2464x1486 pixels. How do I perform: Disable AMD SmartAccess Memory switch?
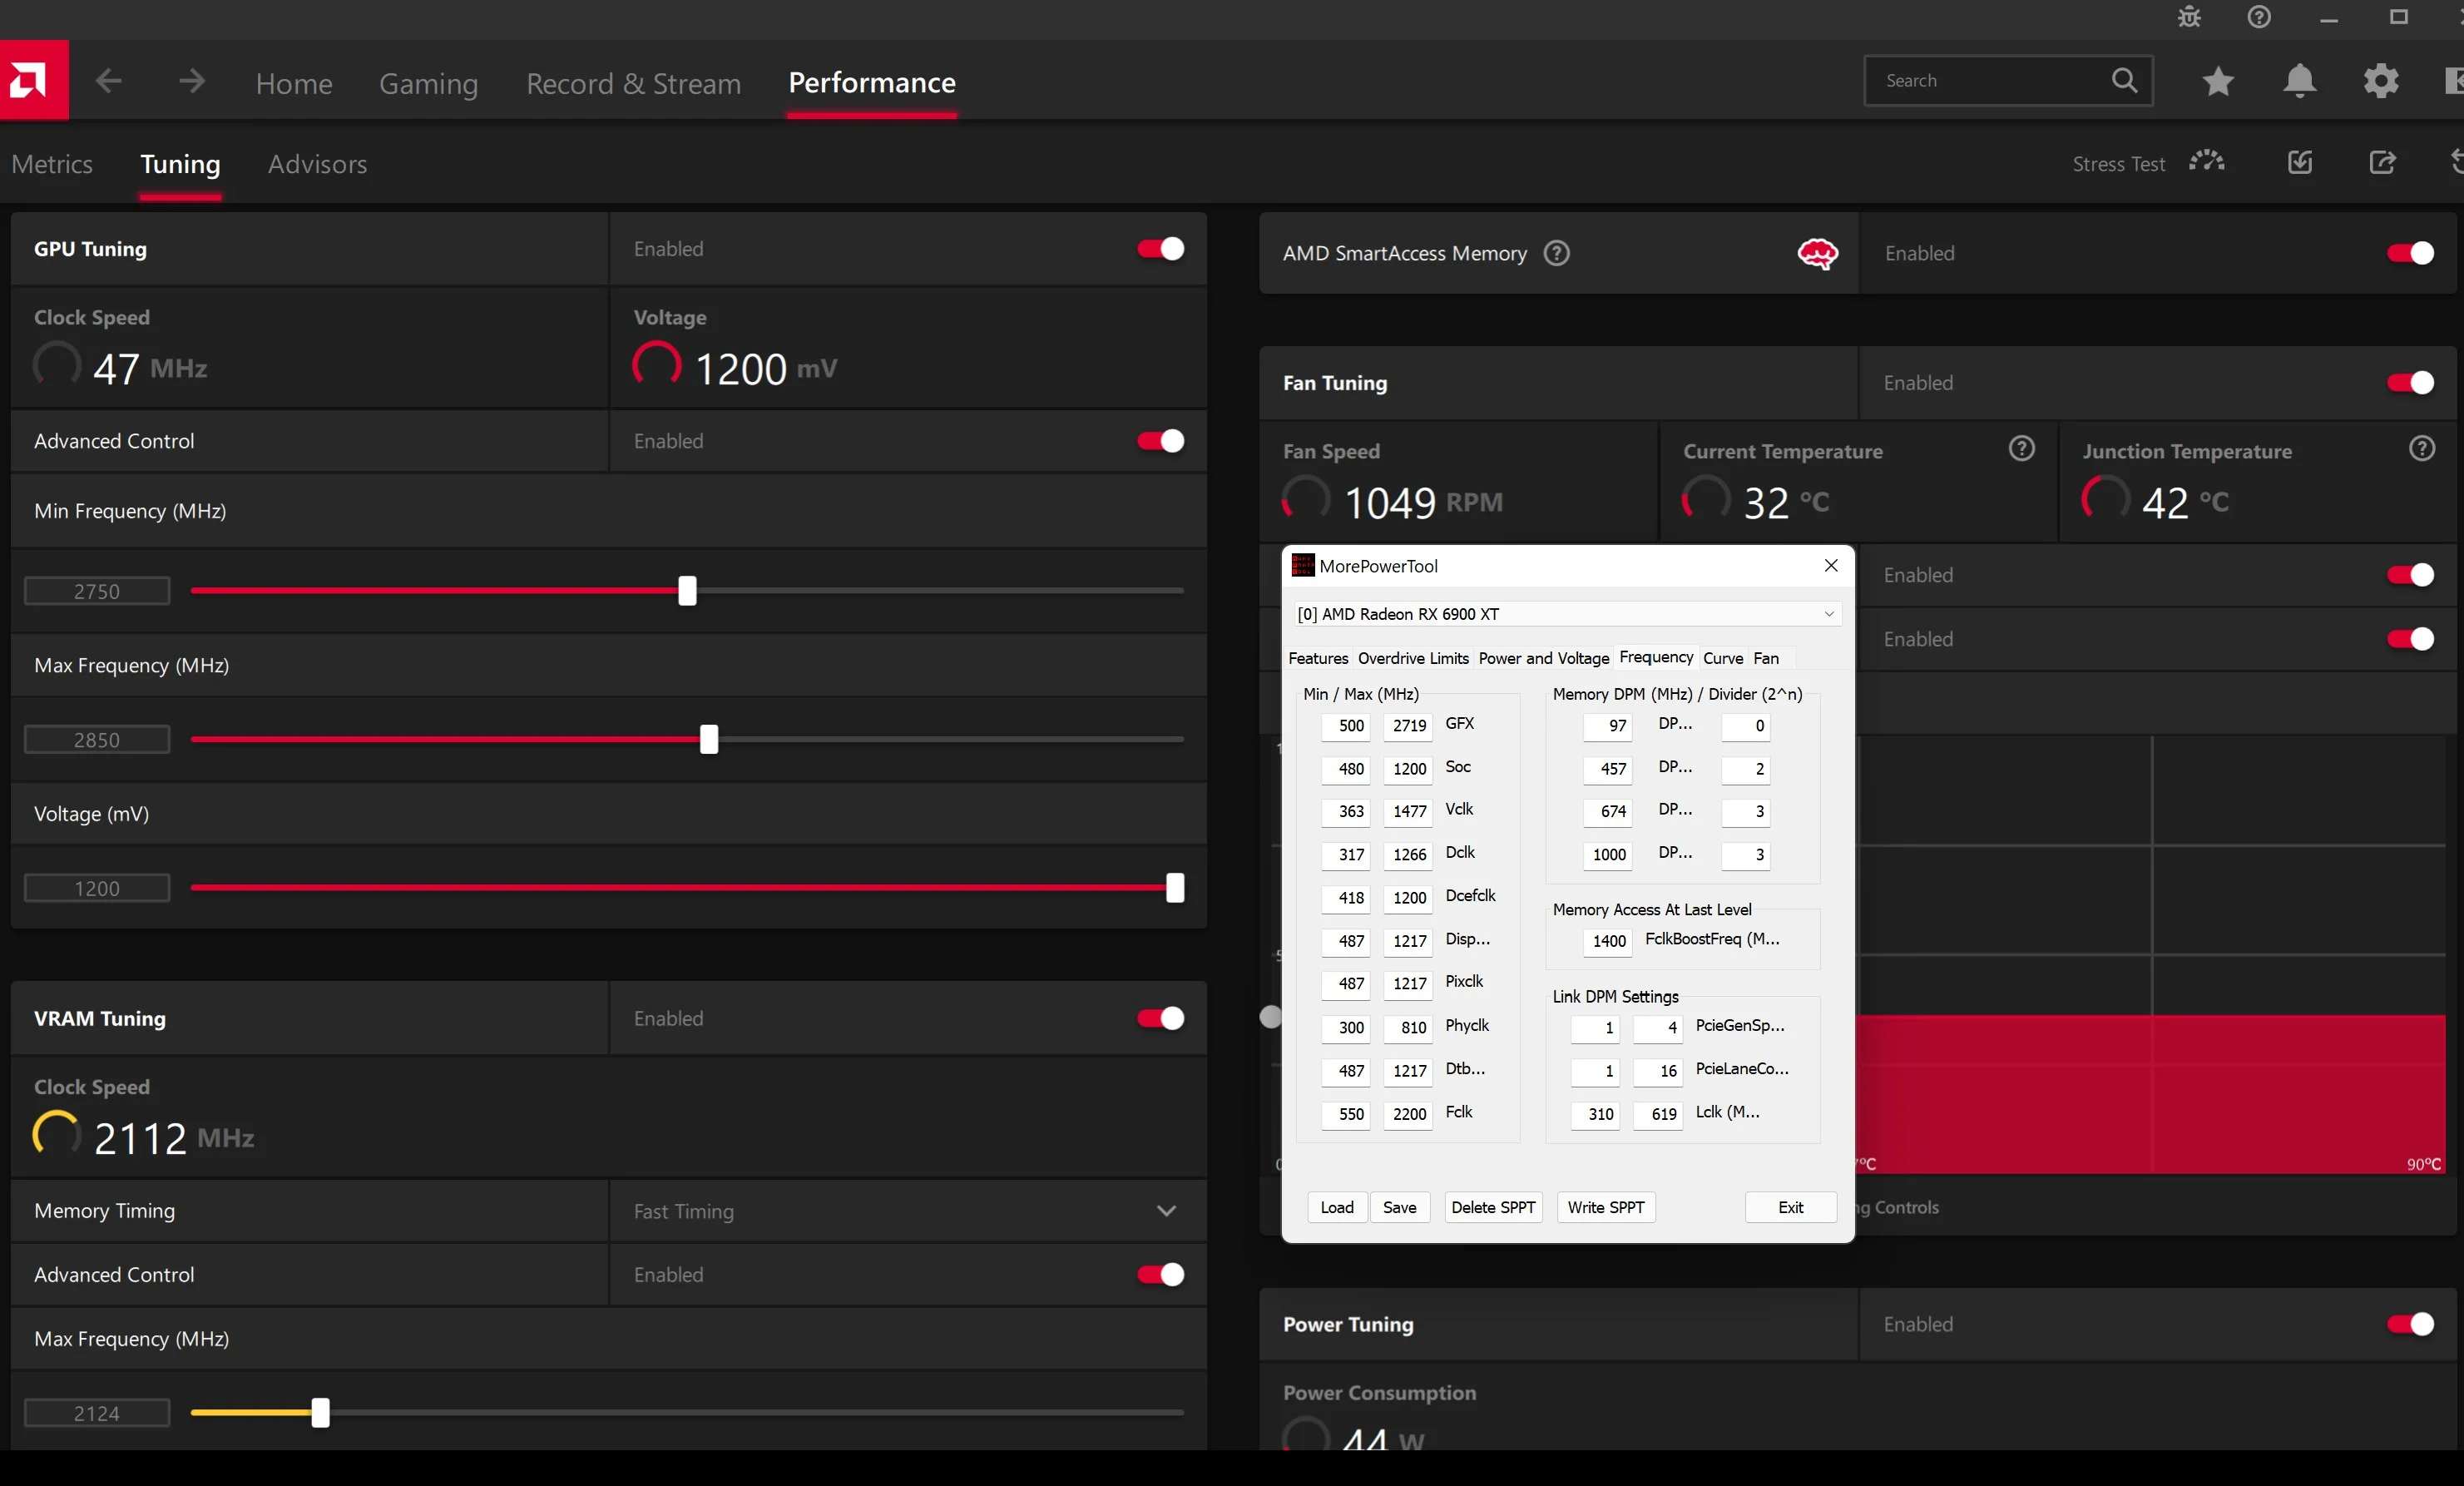point(2410,253)
